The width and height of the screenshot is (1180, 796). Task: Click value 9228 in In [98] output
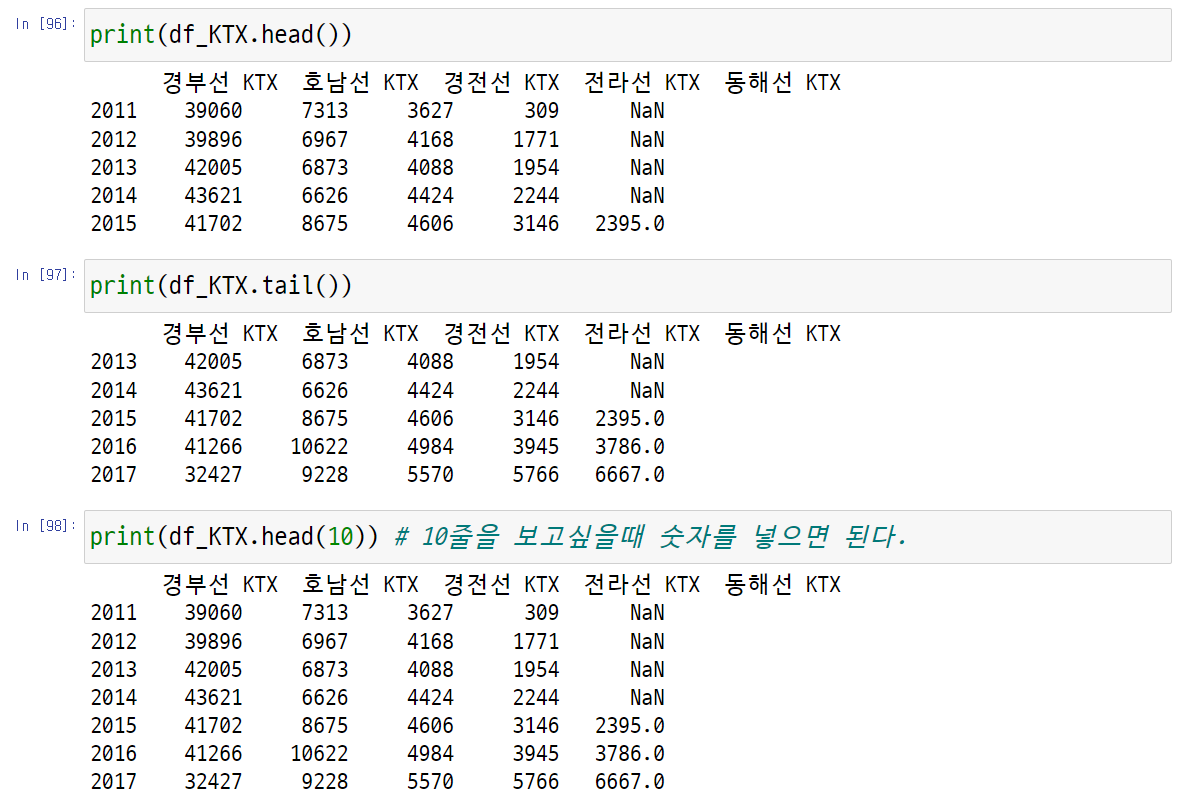[x=325, y=782]
